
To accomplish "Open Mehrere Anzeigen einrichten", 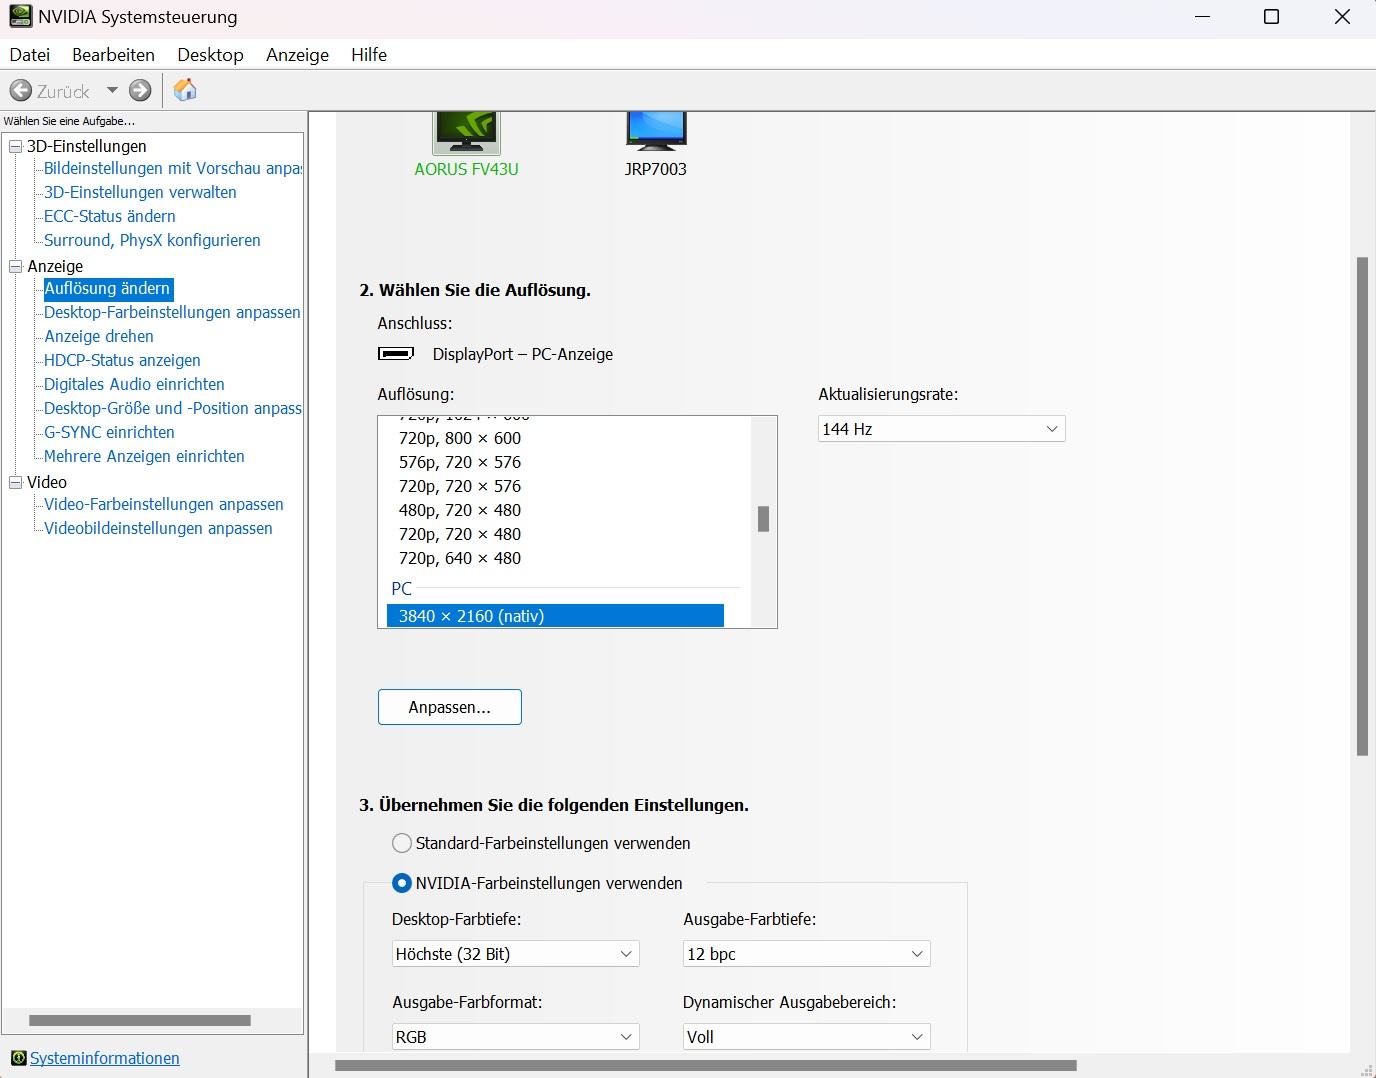I will 144,456.
